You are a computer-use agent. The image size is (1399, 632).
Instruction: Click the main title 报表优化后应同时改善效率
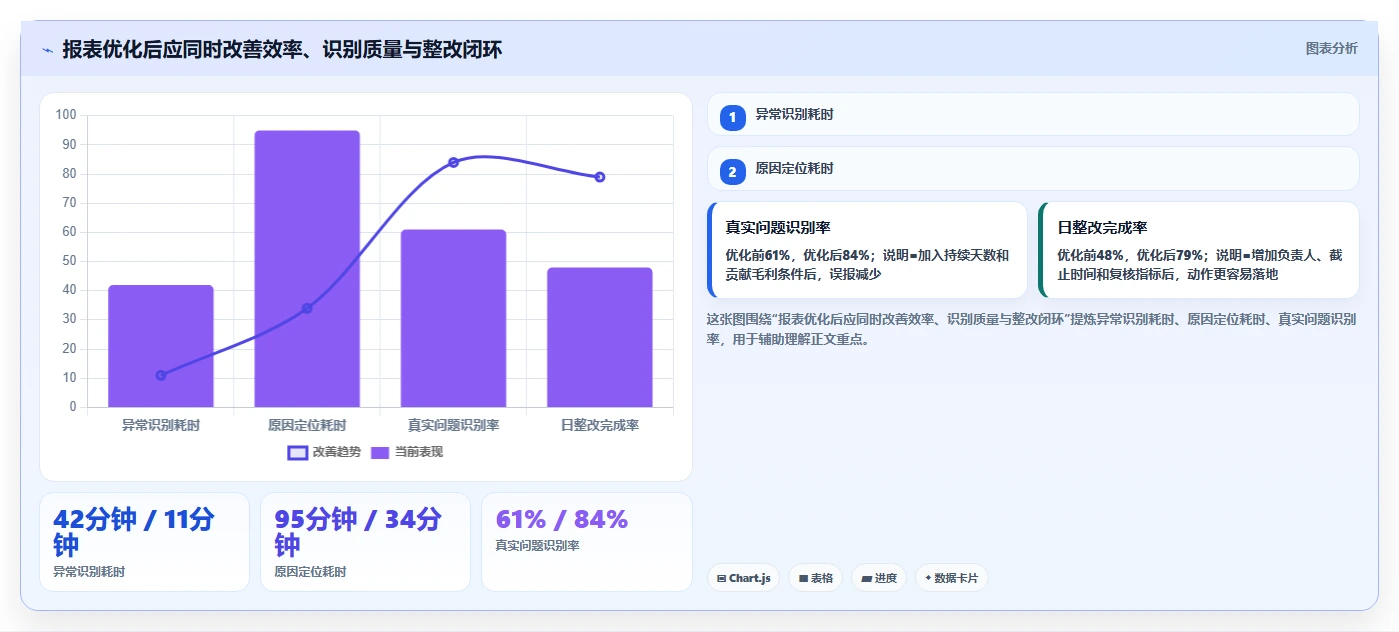point(282,49)
